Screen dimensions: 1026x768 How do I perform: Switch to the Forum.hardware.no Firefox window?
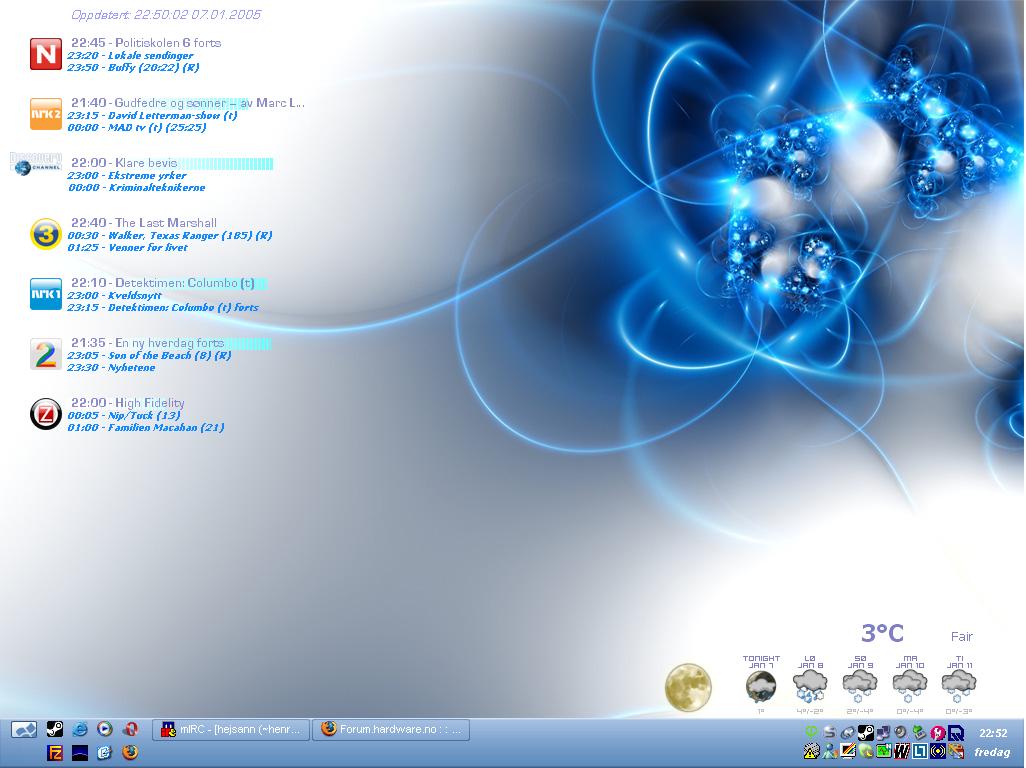point(392,730)
